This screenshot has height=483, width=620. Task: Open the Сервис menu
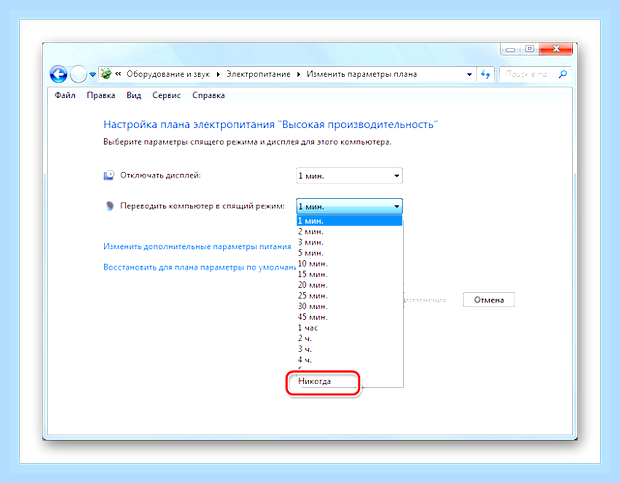coord(166,95)
